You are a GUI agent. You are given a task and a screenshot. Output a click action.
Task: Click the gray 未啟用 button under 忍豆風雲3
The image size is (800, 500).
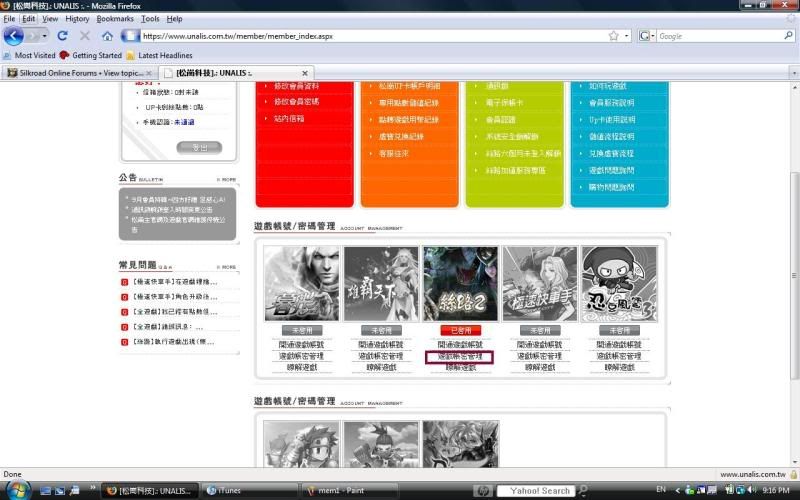[619, 331]
